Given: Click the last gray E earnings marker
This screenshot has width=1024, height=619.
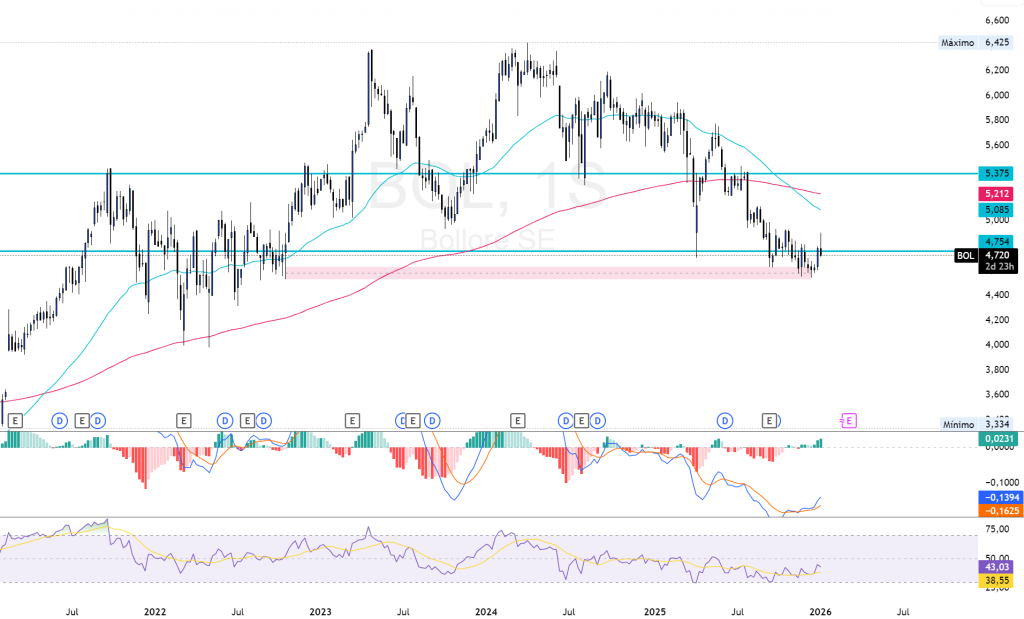Looking at the screenshot, I should click(770, 421).
